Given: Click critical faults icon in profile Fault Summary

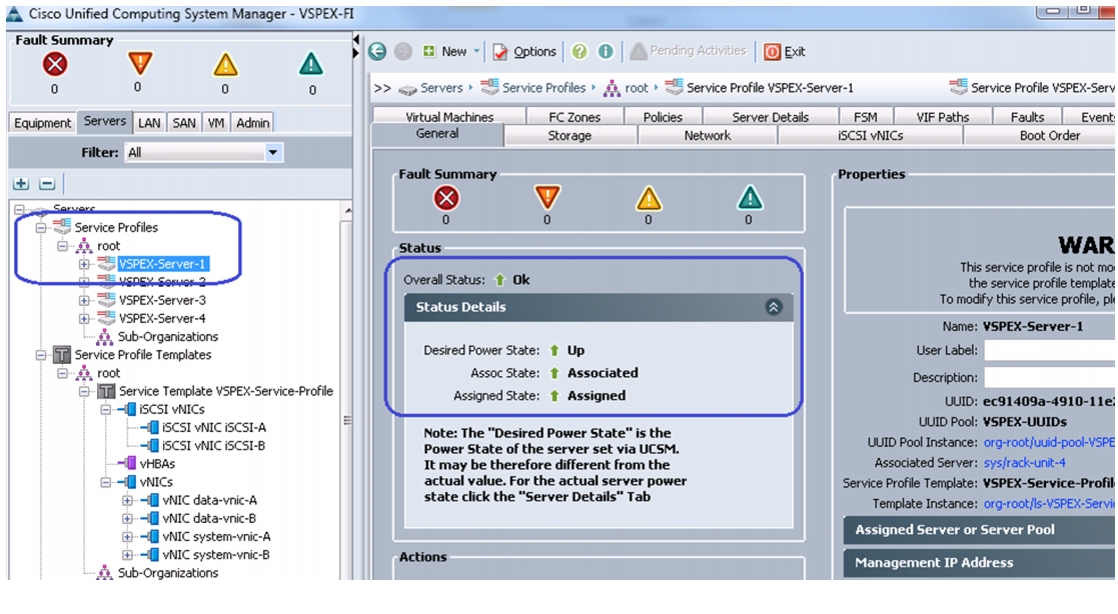Looking at the screenshot, I should (446, 198).
